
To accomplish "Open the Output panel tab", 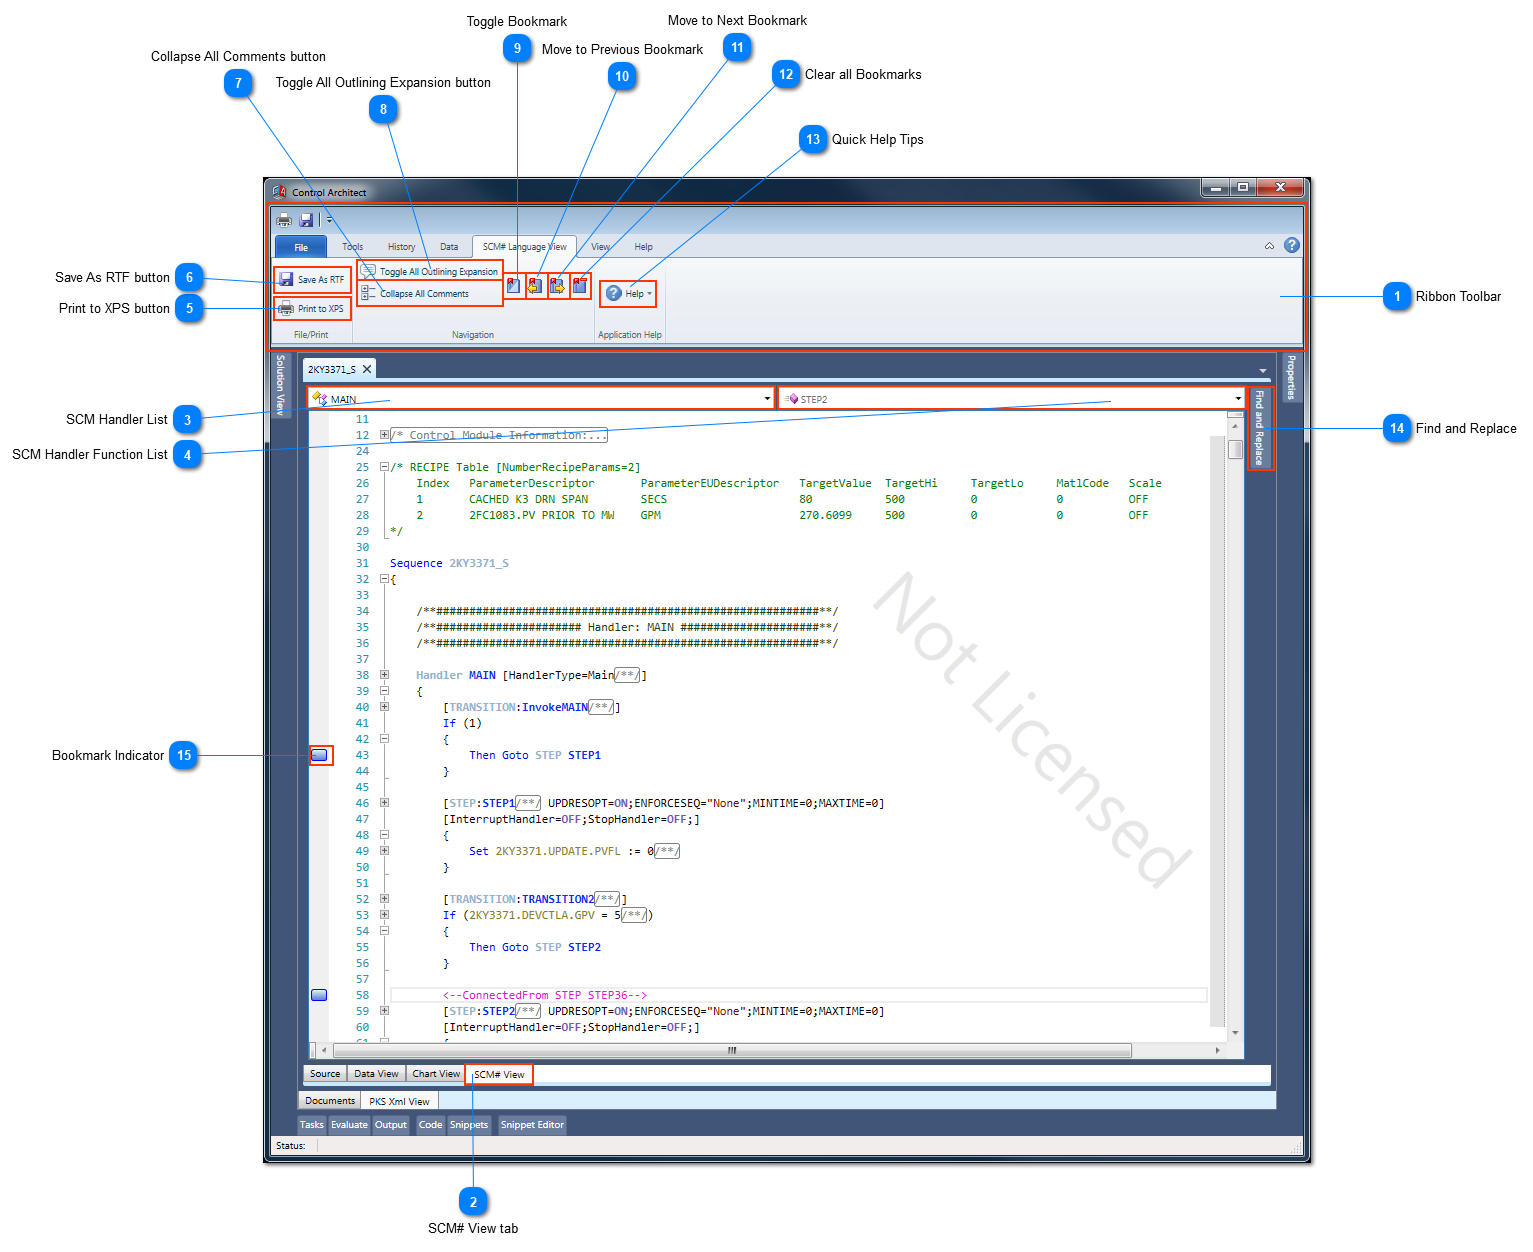I will click(x=391, y=1125).
